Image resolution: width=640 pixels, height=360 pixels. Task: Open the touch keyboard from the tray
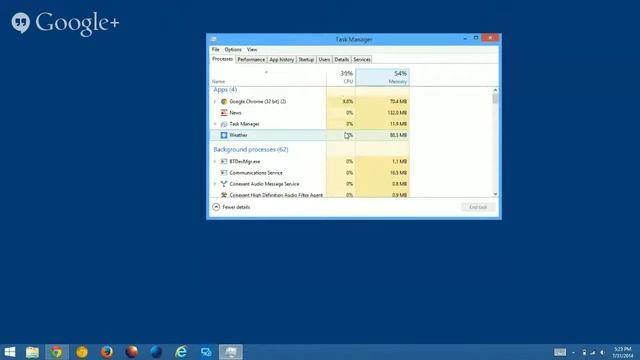(560, 352)
